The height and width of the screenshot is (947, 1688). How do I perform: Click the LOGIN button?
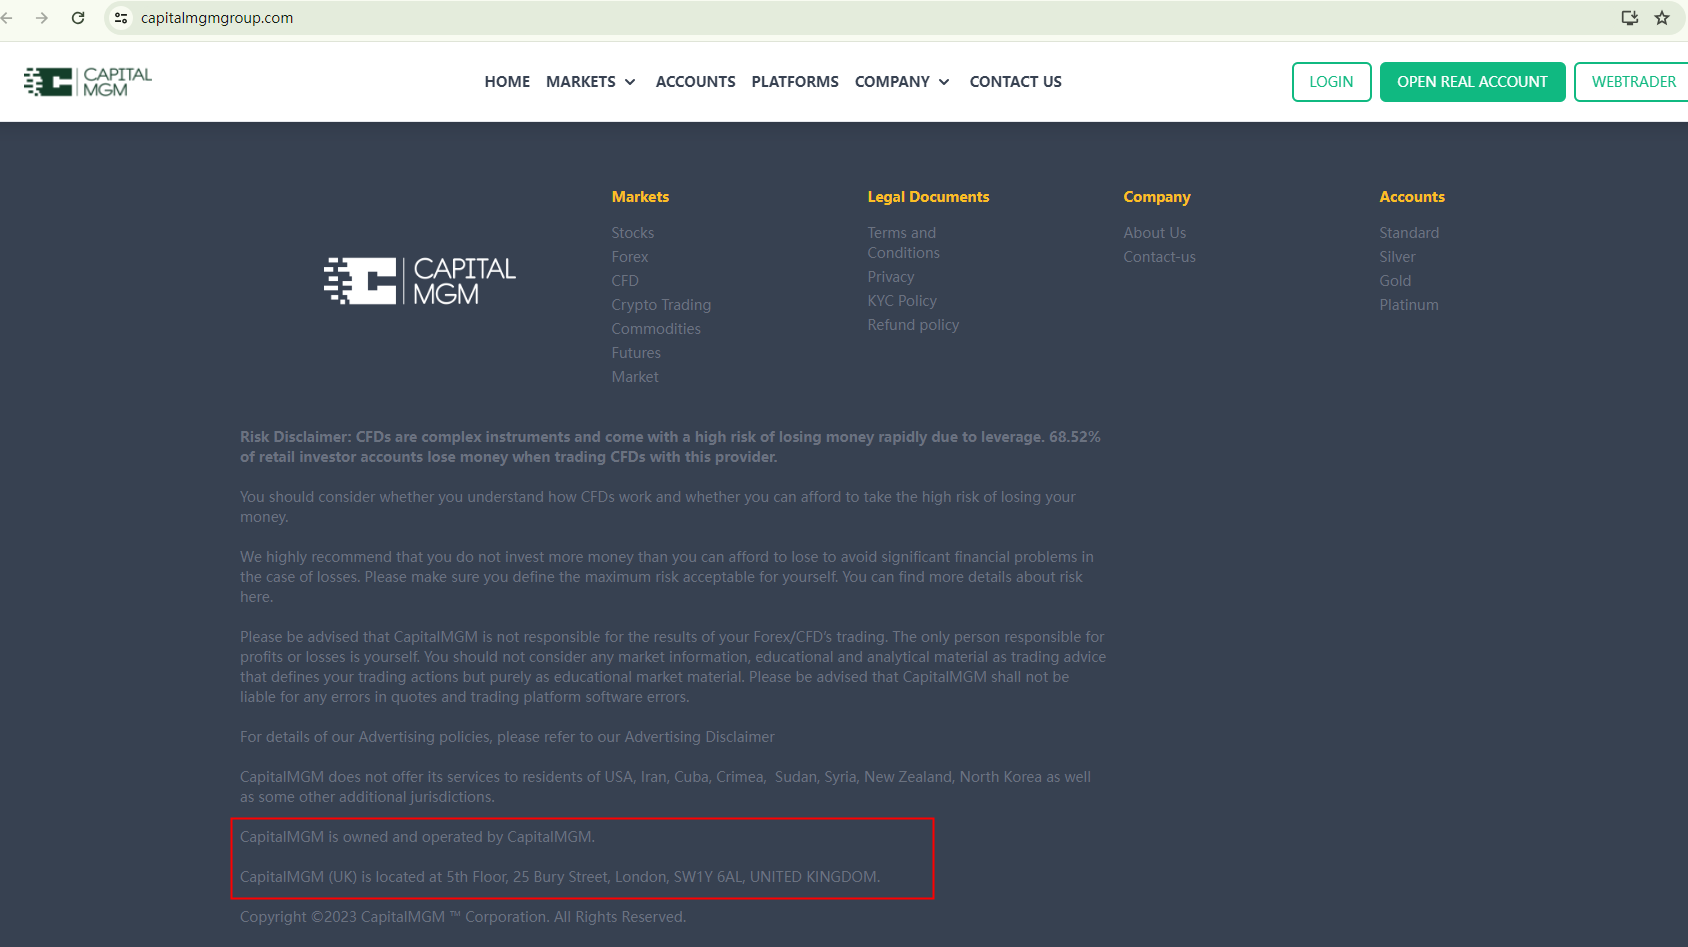(x=1331, y=82)
